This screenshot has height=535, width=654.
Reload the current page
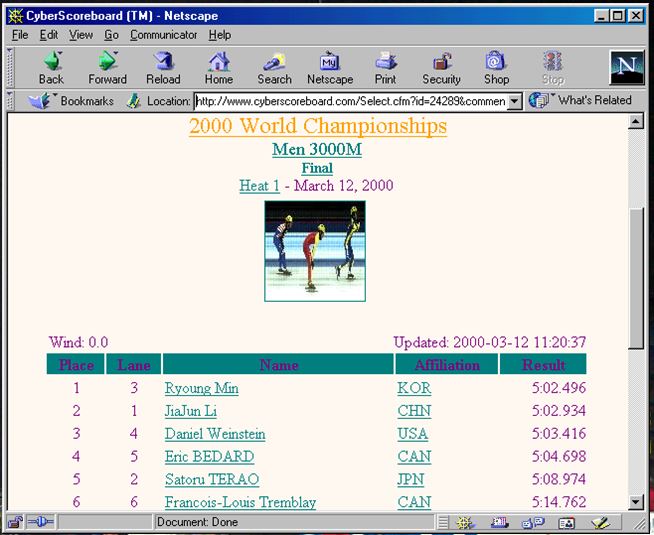pyautogui.click(x=164, y=67)
